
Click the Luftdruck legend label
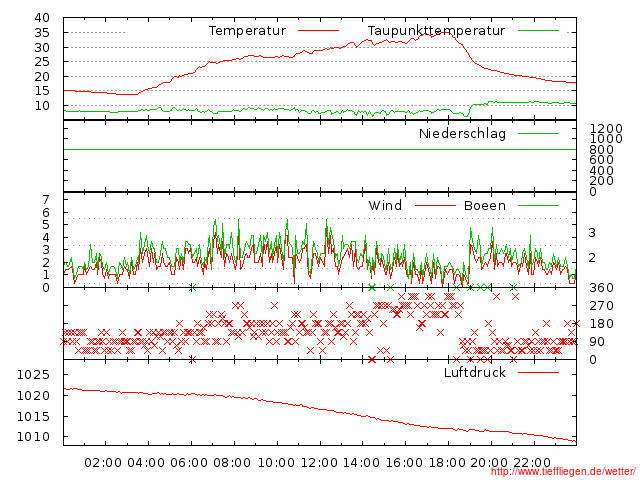tap(475, 372)
